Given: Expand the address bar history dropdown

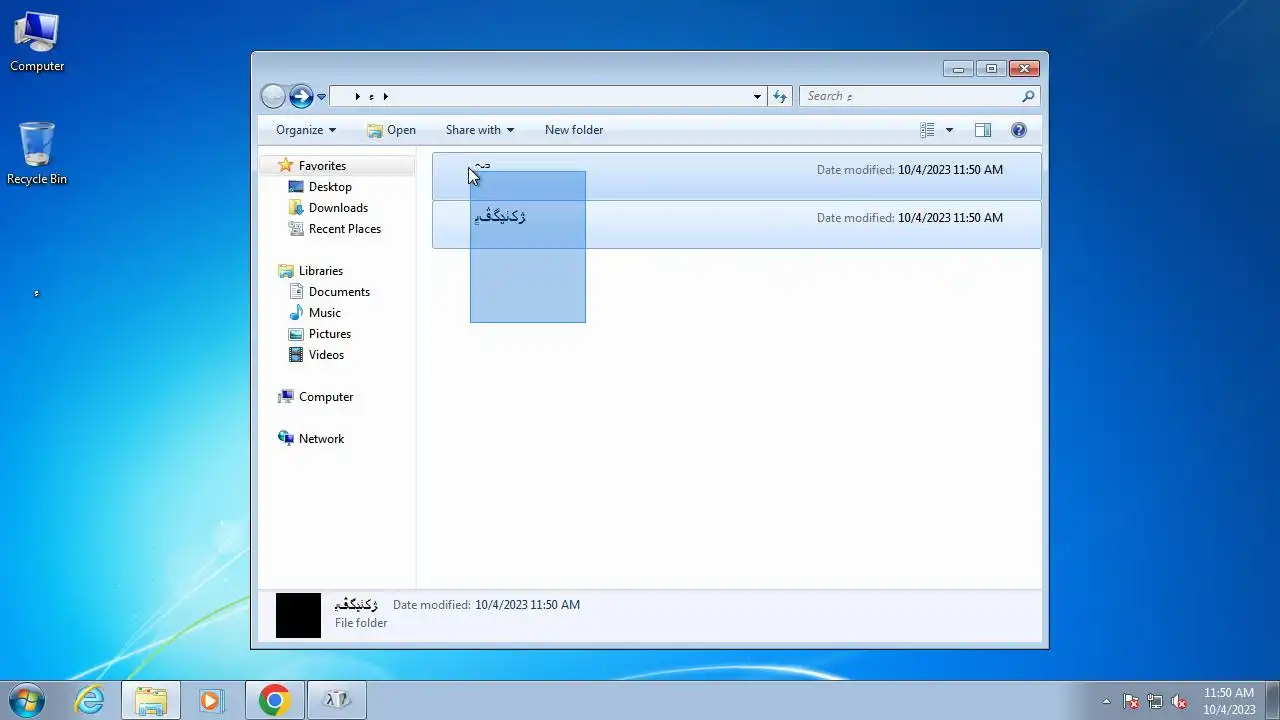Looking at the screenshot, I should pyautogui.click(x=757, y=96).
